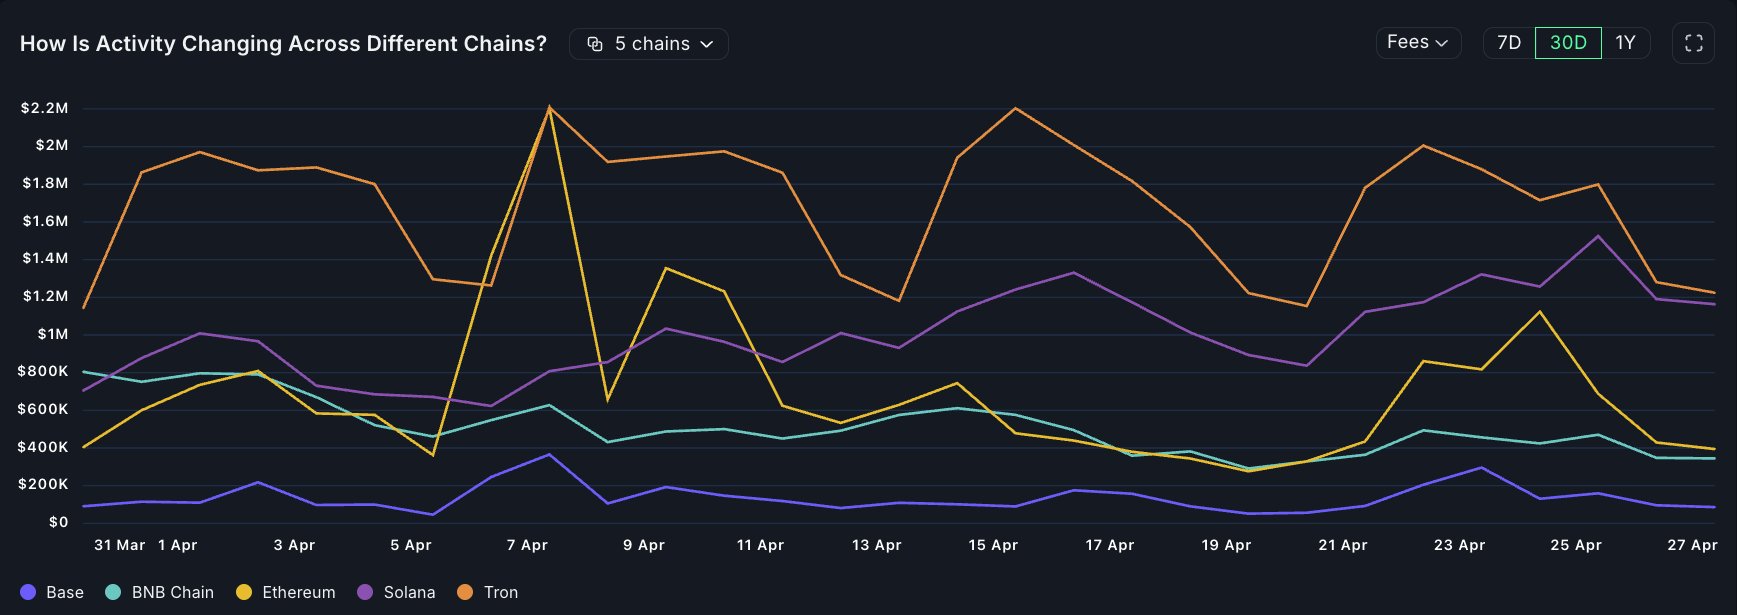Viewport: 1737px width, 615px height.
Task: Switch to 1Y time range
Action: pos(1625,43)
